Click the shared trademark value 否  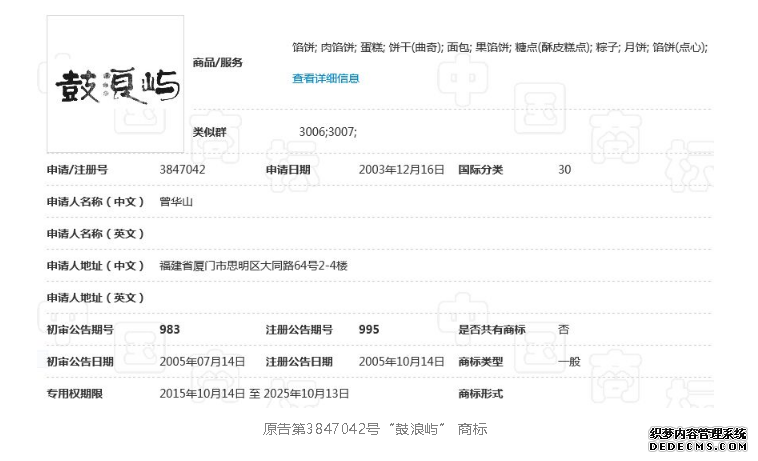click(x=564, y=330)
